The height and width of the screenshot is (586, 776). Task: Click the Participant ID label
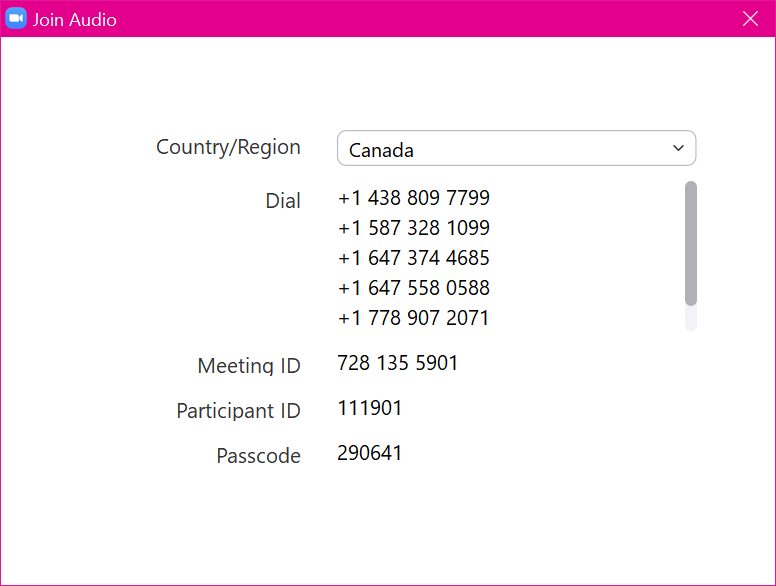click(238, 411)
